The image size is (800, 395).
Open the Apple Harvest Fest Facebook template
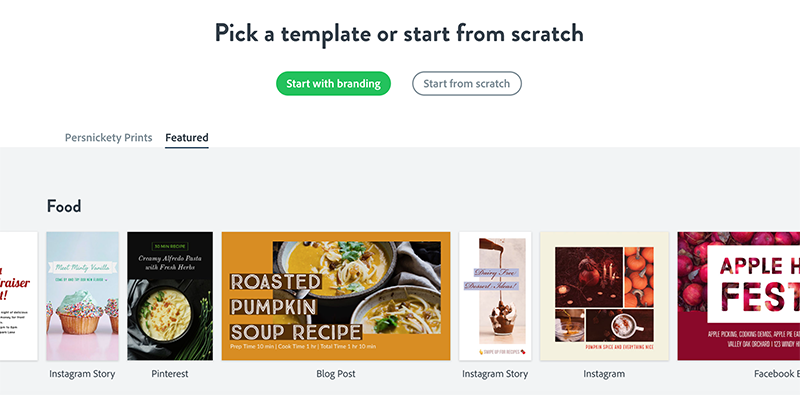739,296
